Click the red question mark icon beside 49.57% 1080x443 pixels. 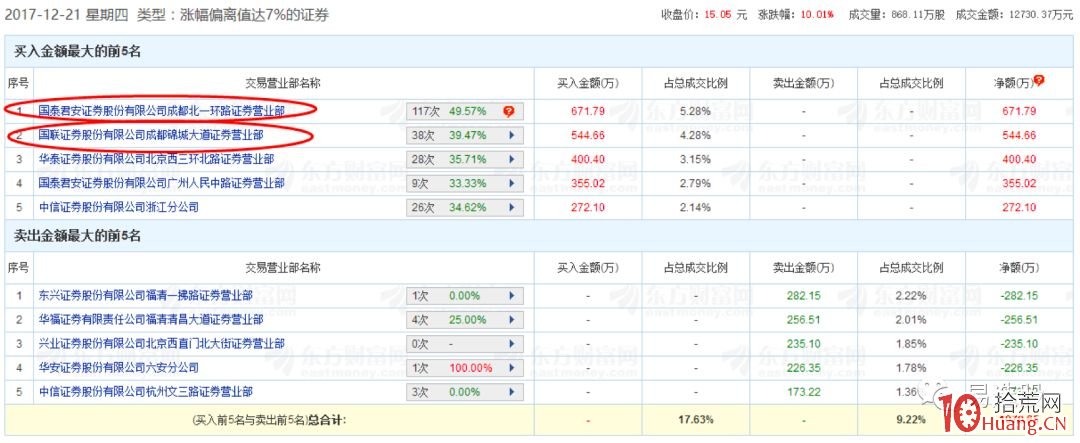[x=509, y=111]
